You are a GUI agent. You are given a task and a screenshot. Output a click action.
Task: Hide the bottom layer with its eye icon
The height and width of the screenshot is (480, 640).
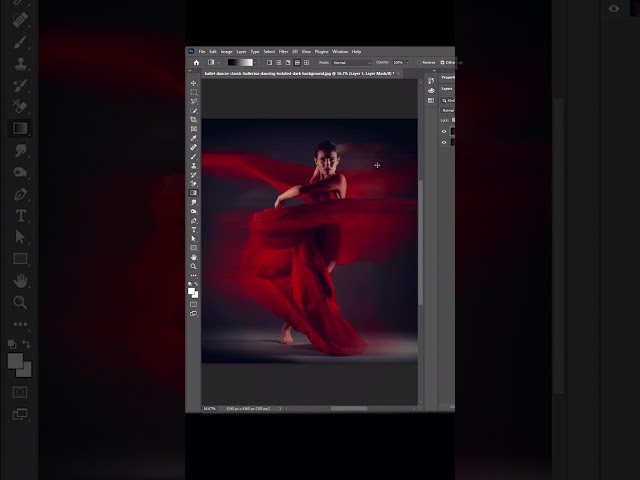pos(444,142)
